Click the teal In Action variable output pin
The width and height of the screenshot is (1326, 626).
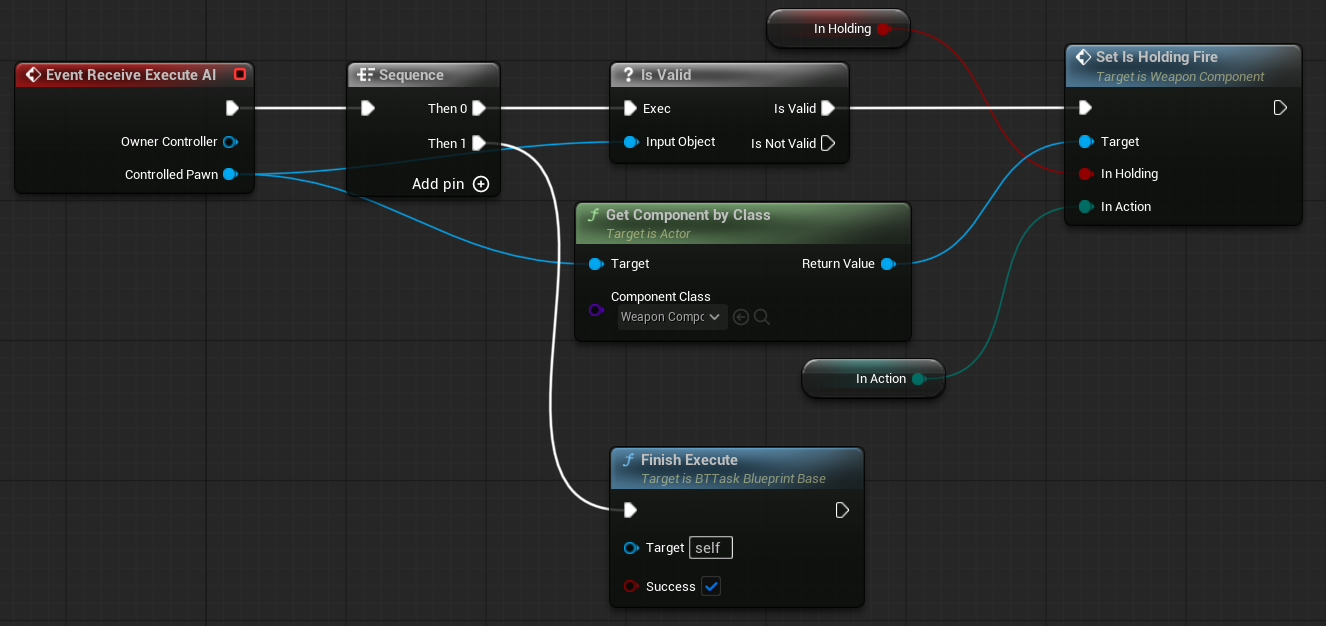[x=918, y=379]
